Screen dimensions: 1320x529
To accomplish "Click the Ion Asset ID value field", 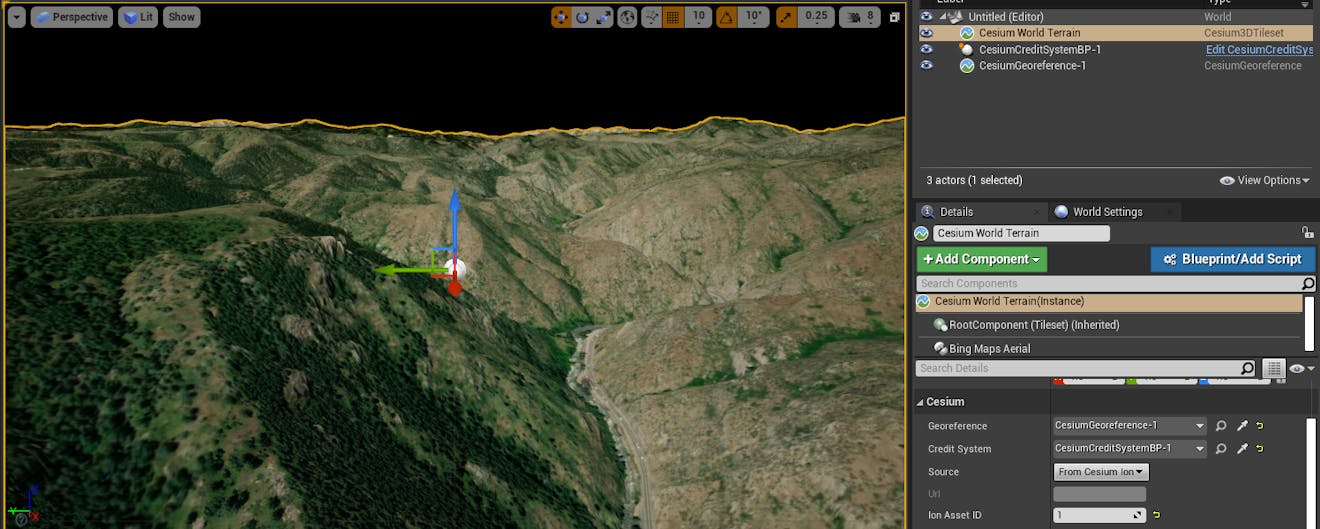I will click(x=1099, y=516).
